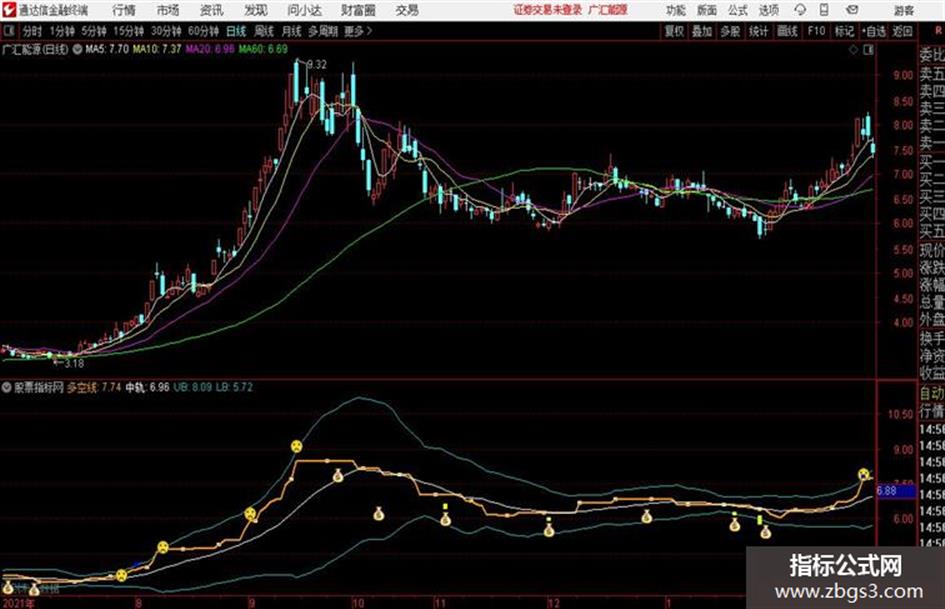Expand the round dropdown next to 股票指标网
The width and height of the screenshot is (945, 609).
[x=7, y=387]
